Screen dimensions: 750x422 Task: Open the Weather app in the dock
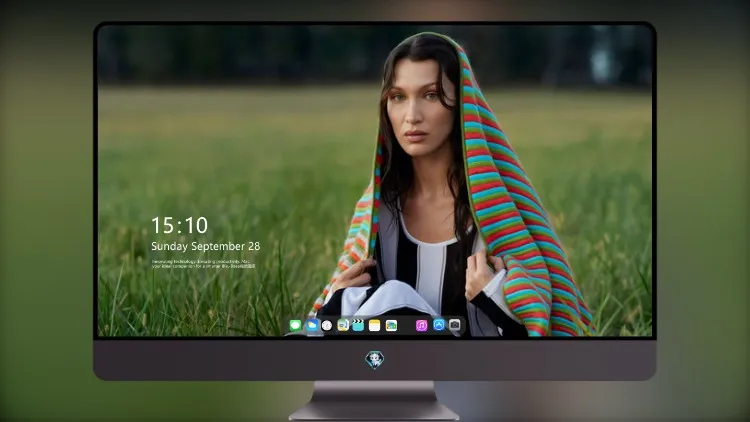(311, 325)
